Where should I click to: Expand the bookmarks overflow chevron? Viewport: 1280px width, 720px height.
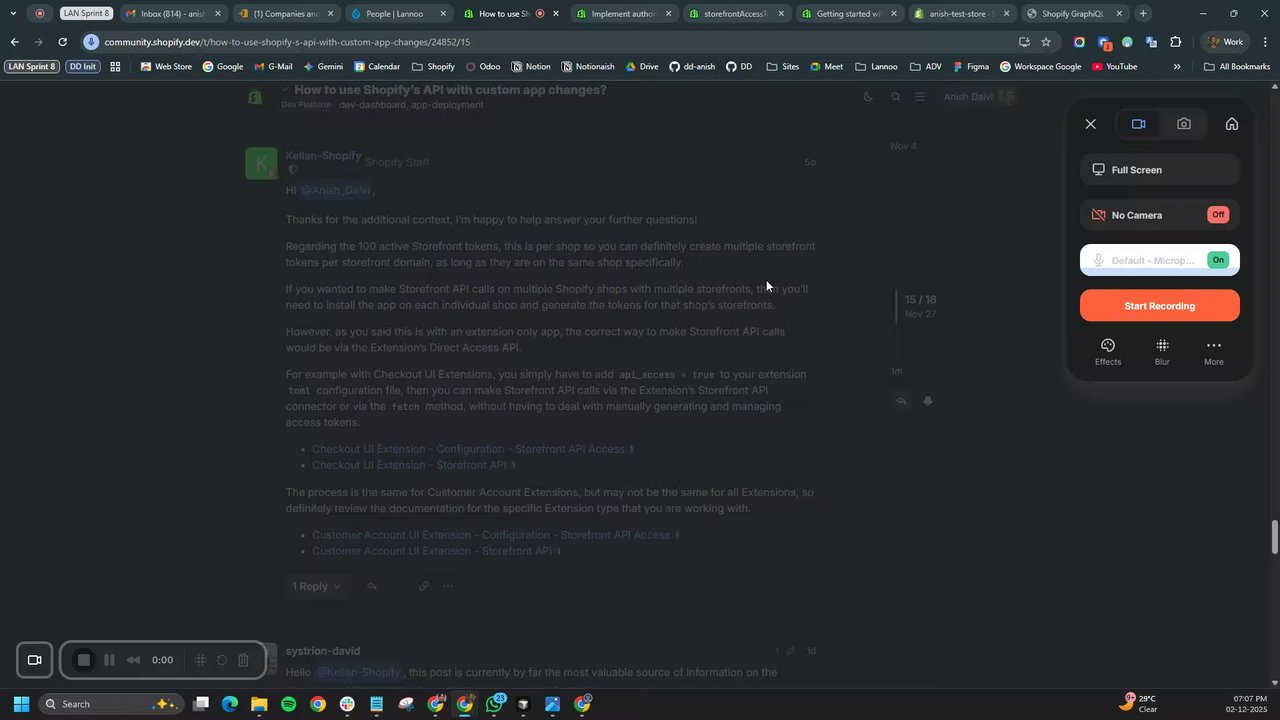click(x=1176, y=66)
